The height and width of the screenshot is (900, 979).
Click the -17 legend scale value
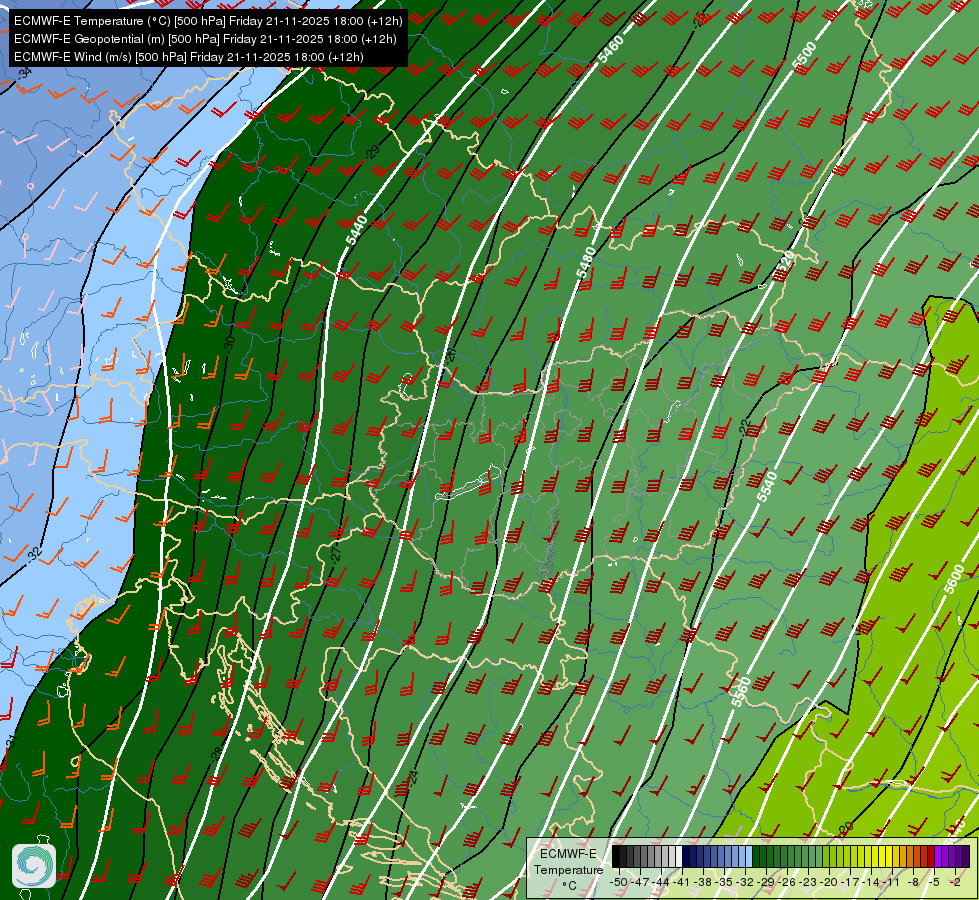(x=850, y=882)
